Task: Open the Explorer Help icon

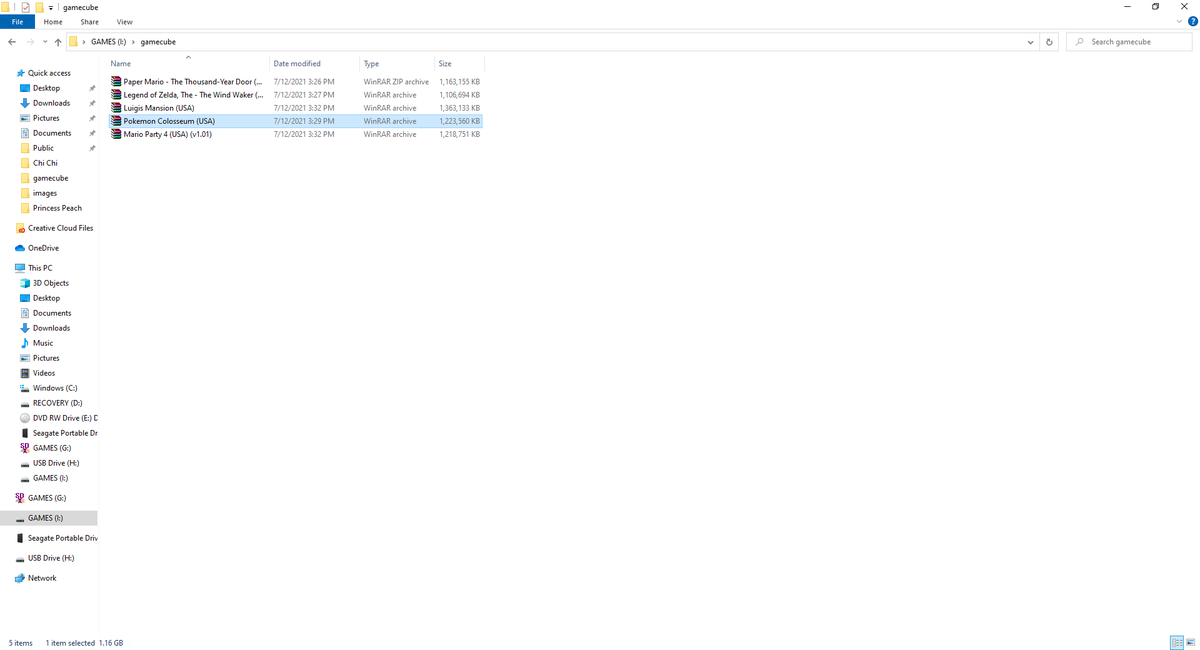Action: coord(1192,22)
